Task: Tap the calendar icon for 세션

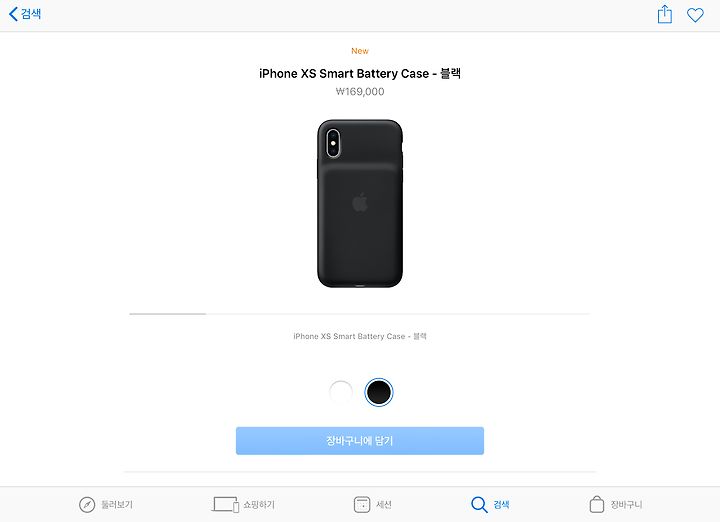Action: pyautogui.click(x=362, y=505)
